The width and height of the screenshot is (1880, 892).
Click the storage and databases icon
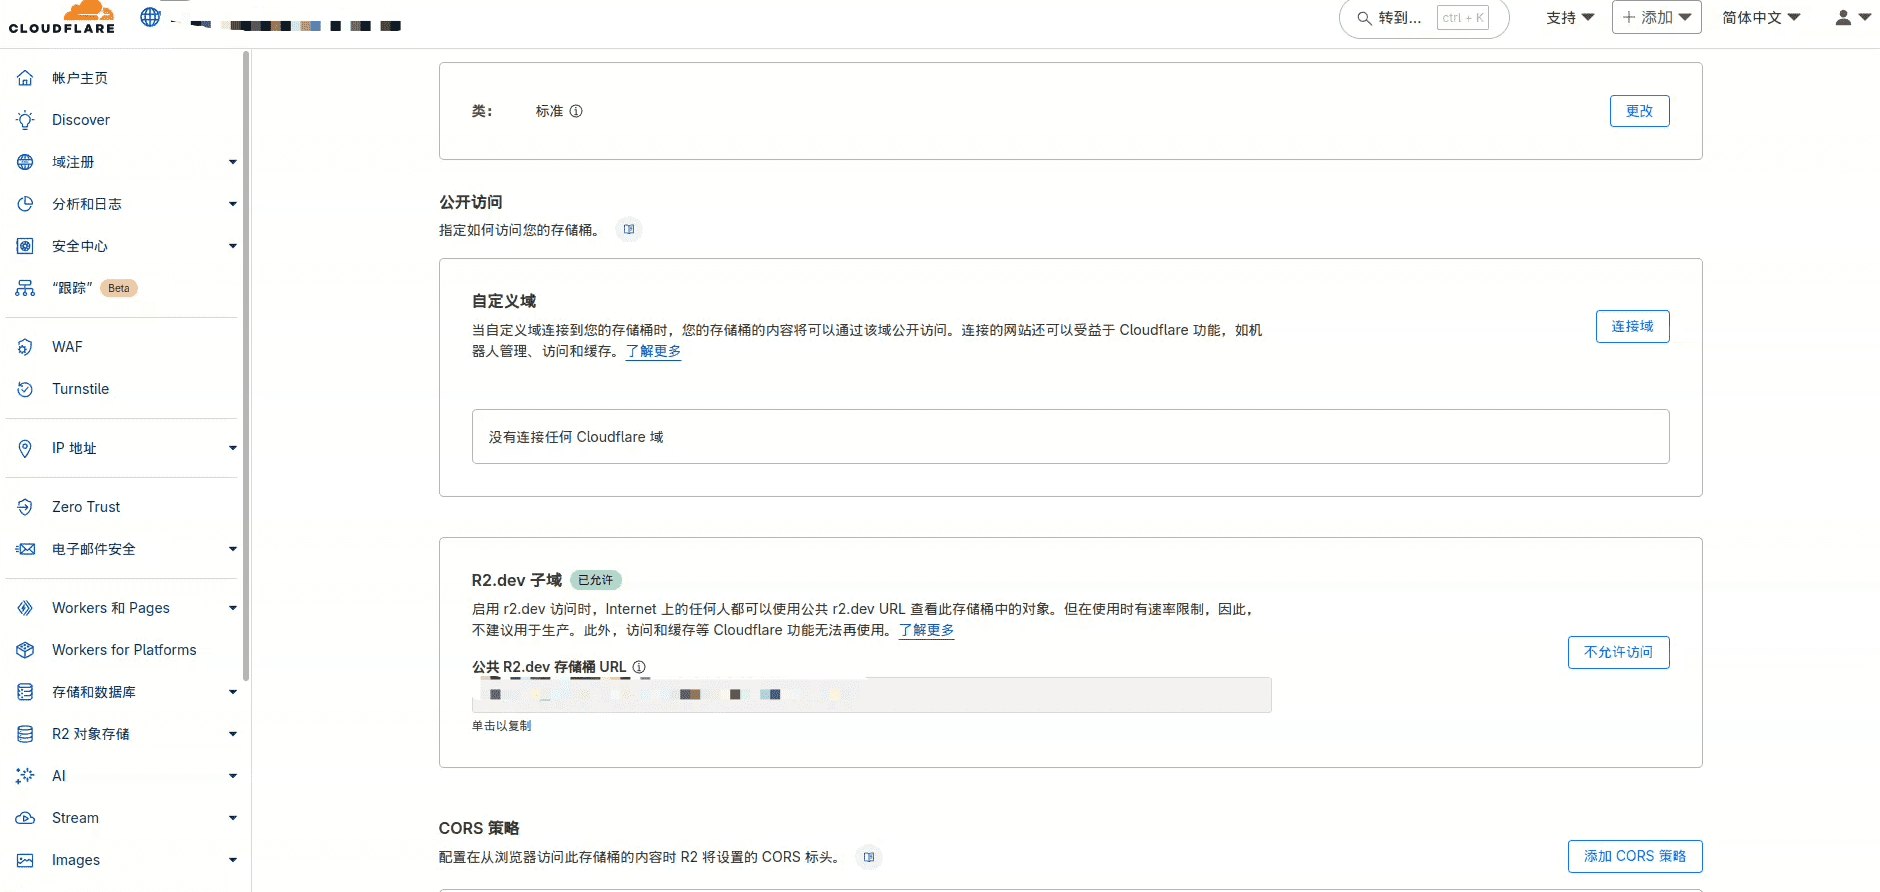(25, 692)
